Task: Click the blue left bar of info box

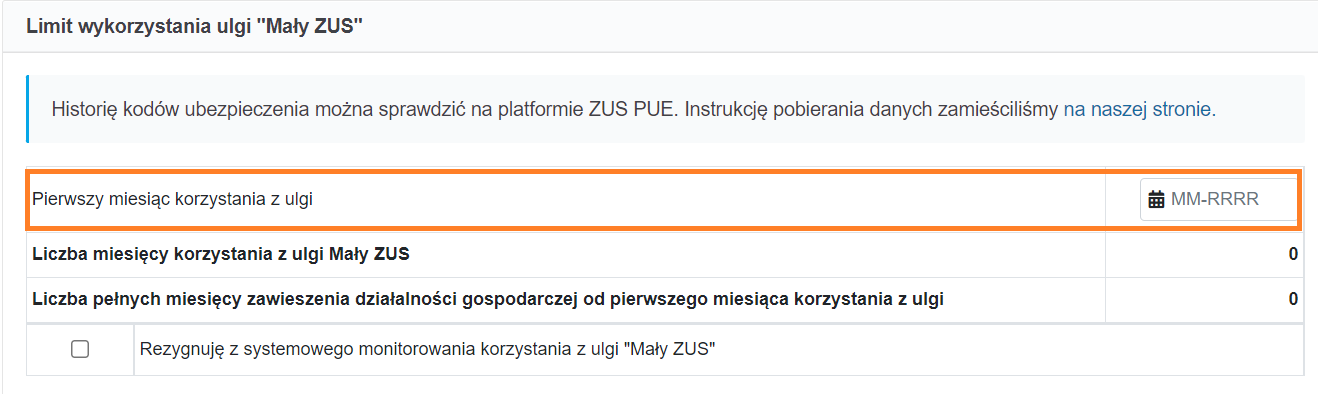Action: [28, 109]
